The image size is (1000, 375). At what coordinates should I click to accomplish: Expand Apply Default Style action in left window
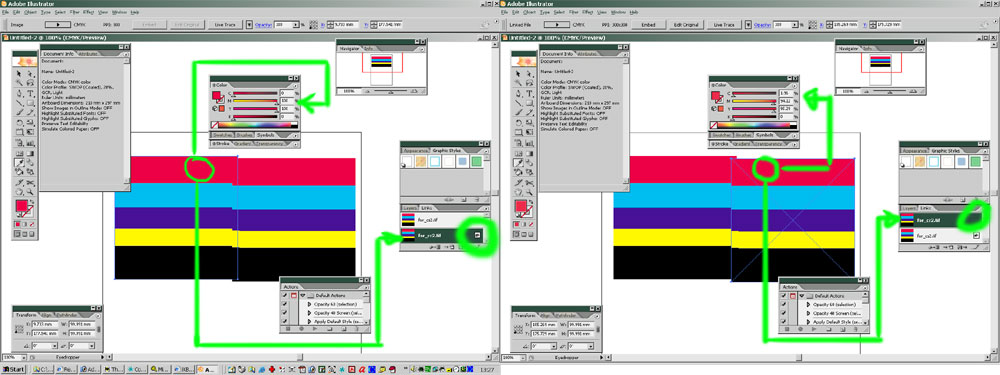tap(309, 321)
